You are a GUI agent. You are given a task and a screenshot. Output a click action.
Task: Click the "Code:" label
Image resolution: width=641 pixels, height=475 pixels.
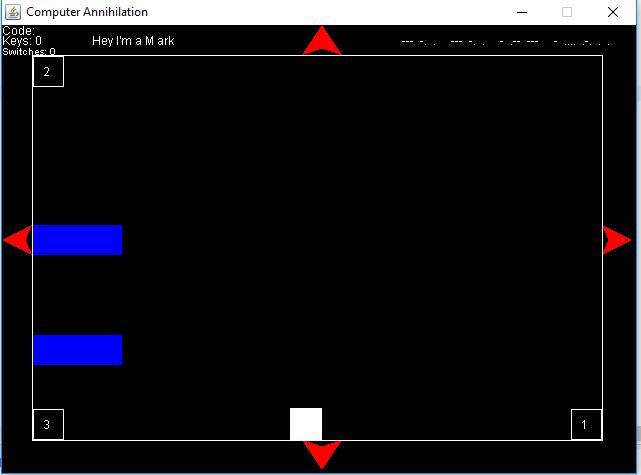pos(18,31)
